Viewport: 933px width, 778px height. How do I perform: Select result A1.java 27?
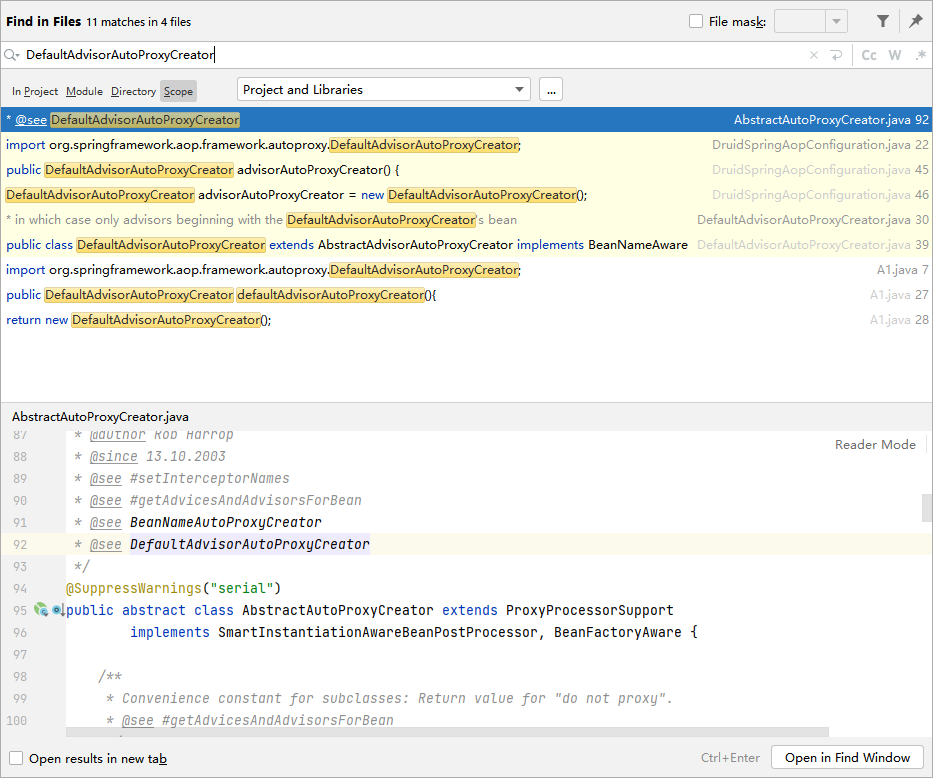(x=466, y=294)
